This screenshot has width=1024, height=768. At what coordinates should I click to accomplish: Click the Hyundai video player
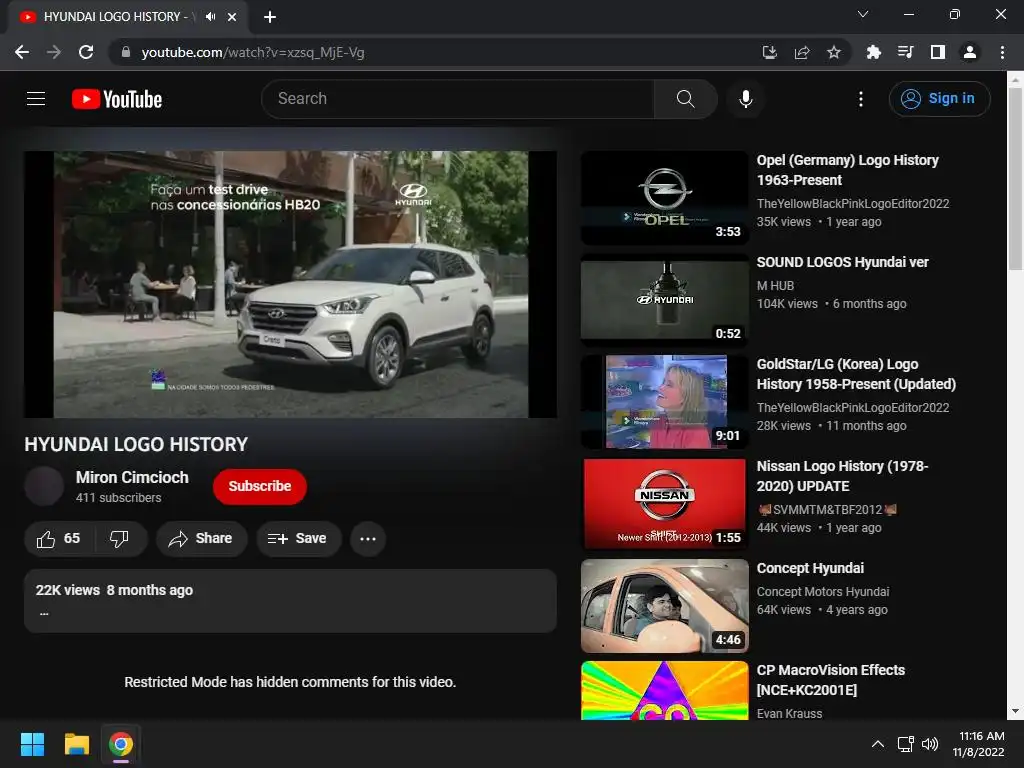291,285
